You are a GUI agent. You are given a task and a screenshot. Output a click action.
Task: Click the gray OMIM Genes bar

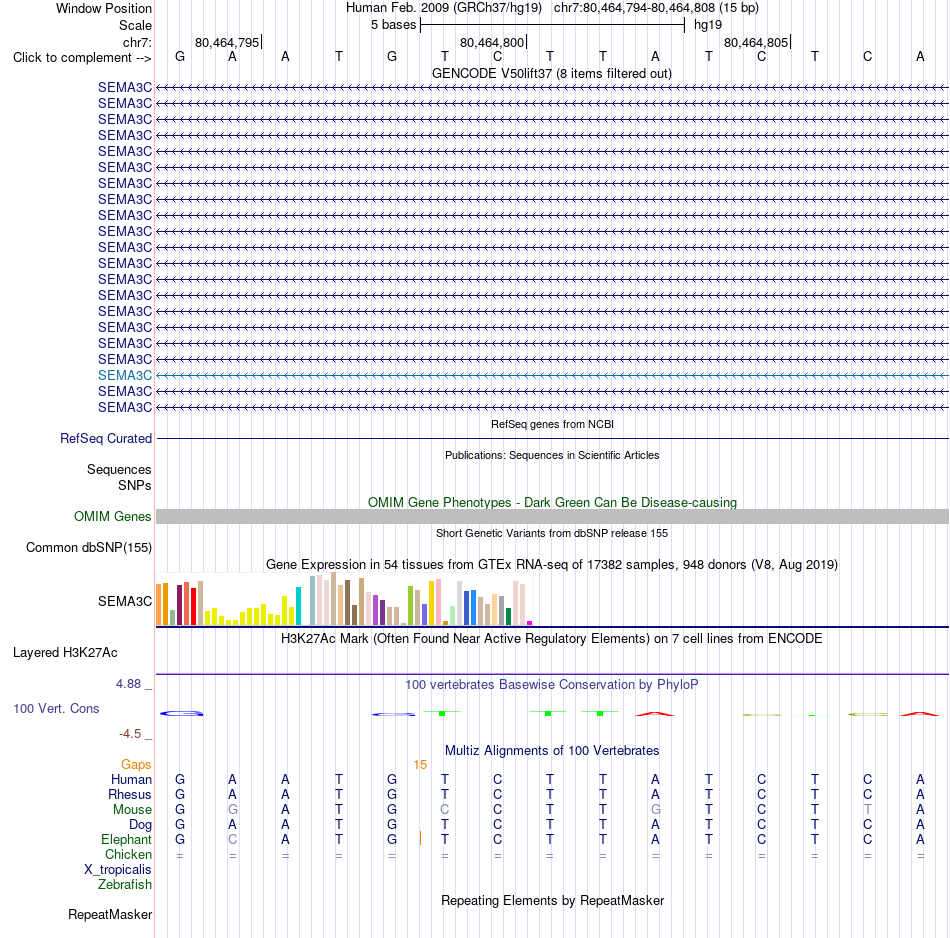pos(552,516)
